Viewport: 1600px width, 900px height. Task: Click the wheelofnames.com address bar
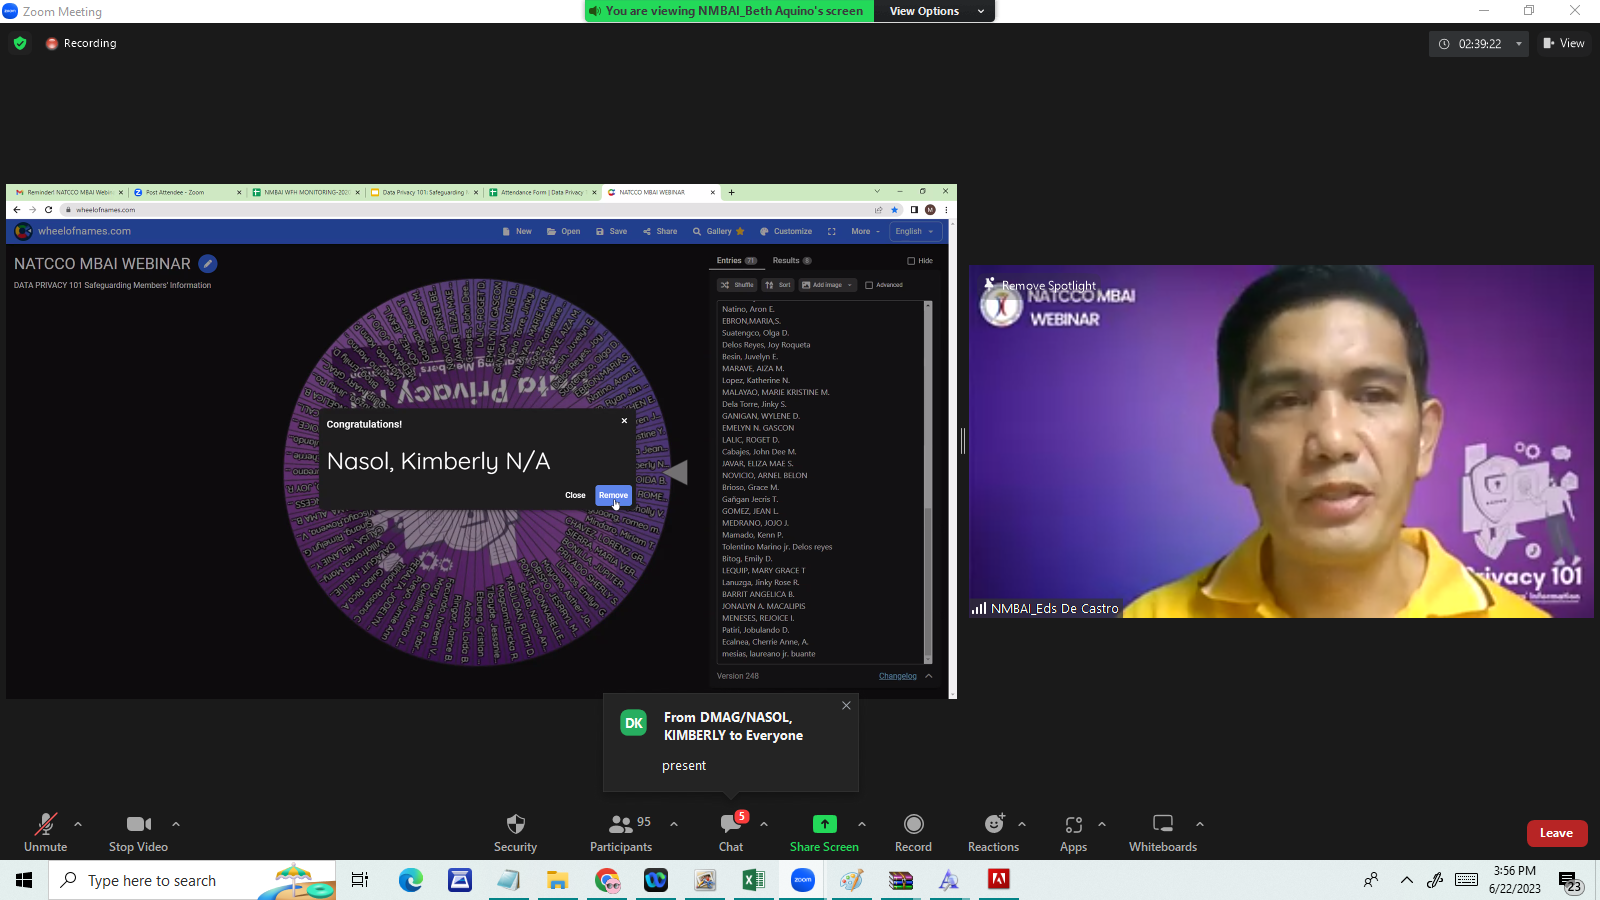(x=470, y=210)
